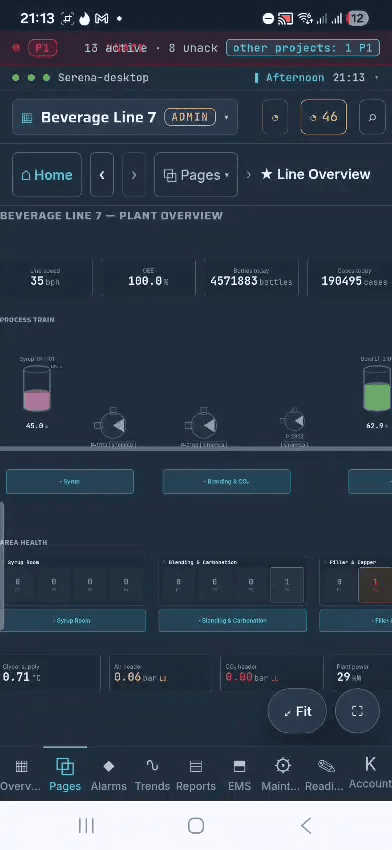
Task: Select the Glycol supply 0.71 °C tile
Action: tap(50, 673)
